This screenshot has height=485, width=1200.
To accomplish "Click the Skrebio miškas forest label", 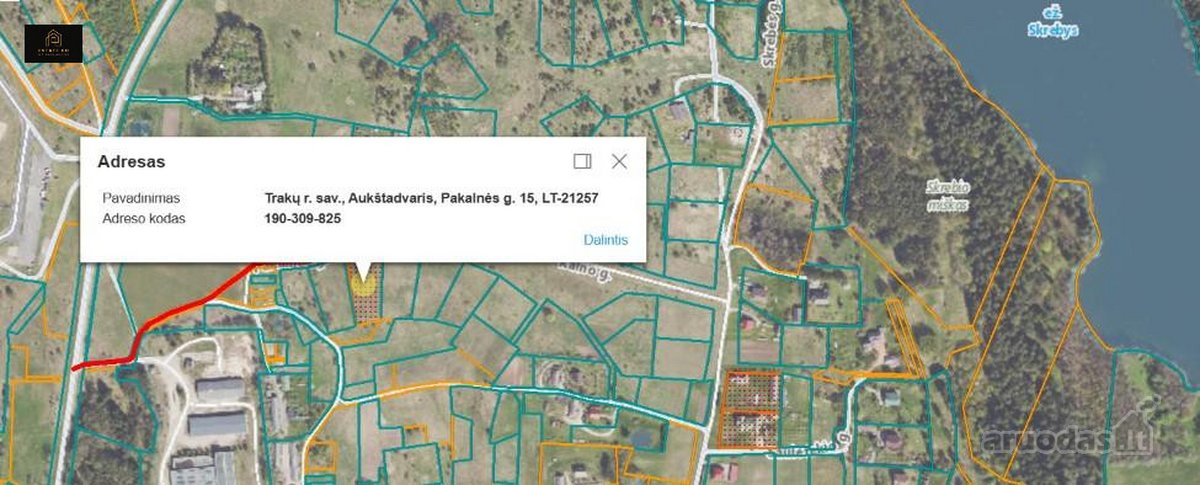I will pyautogui.click(x=948, y=195).
